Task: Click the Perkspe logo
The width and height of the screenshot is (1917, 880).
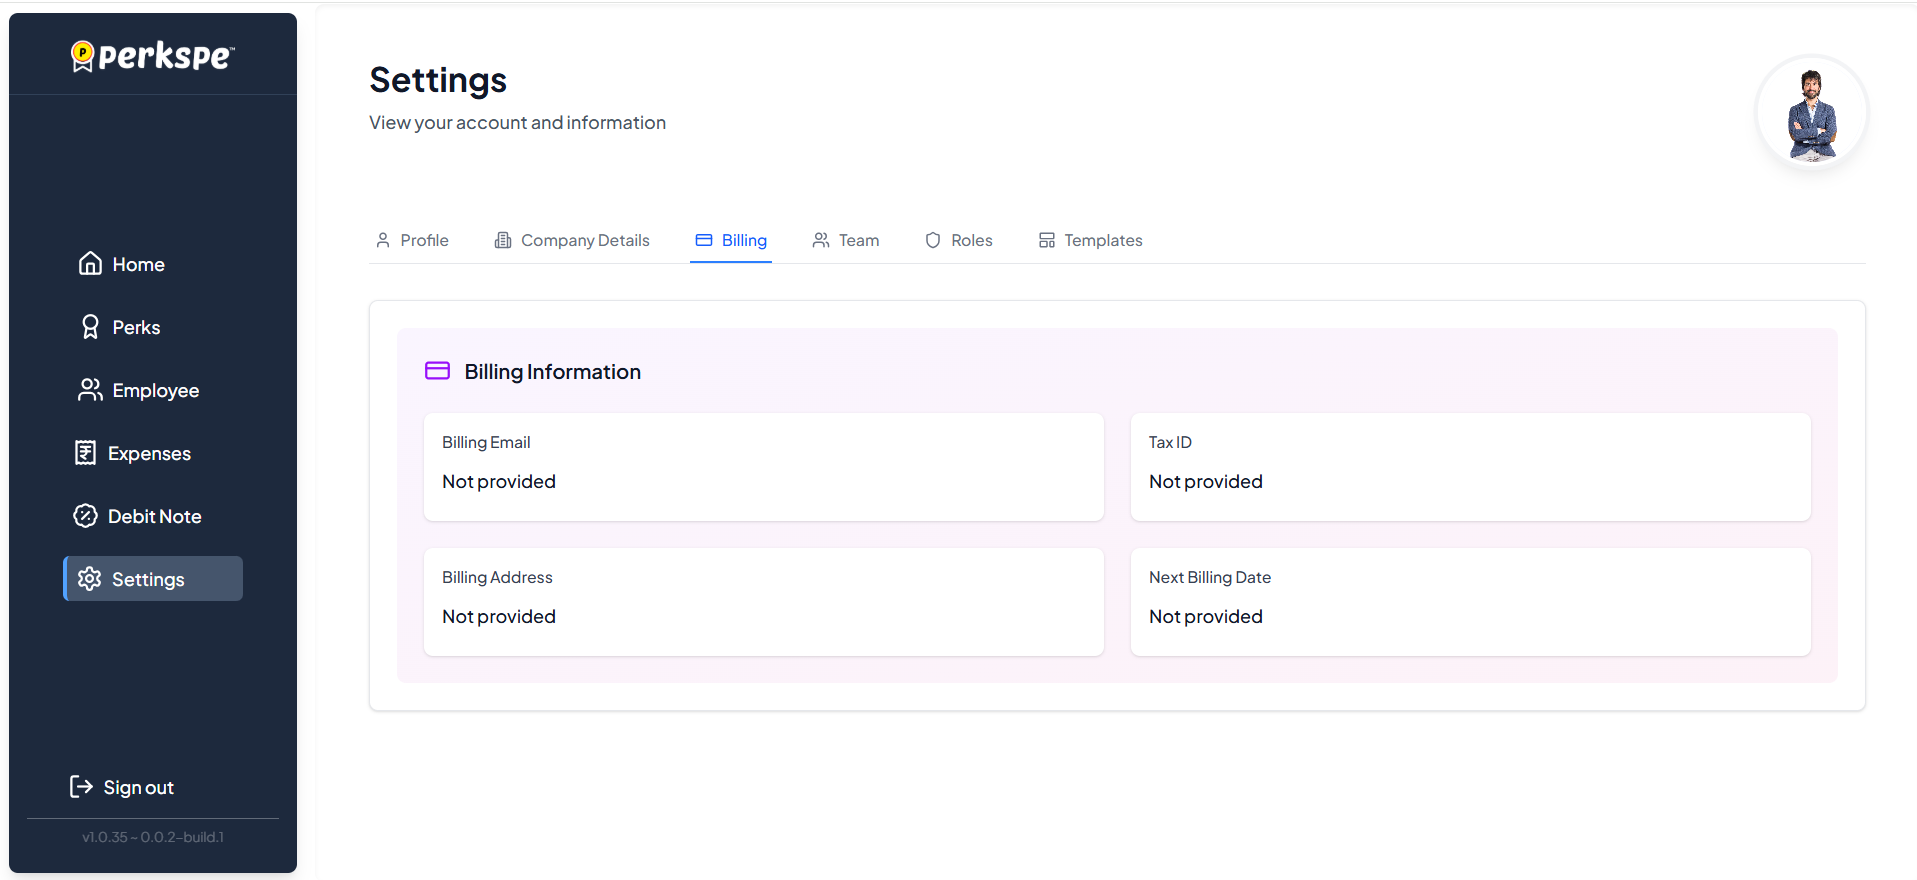Action: coord(152,56)
